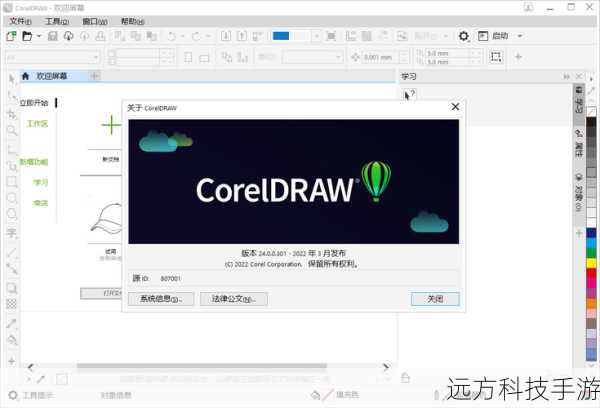Image resolution: width=600 pixels, height=408 pixels.
Task: Open the 窗口 menu
Action: tap(95, 21)
